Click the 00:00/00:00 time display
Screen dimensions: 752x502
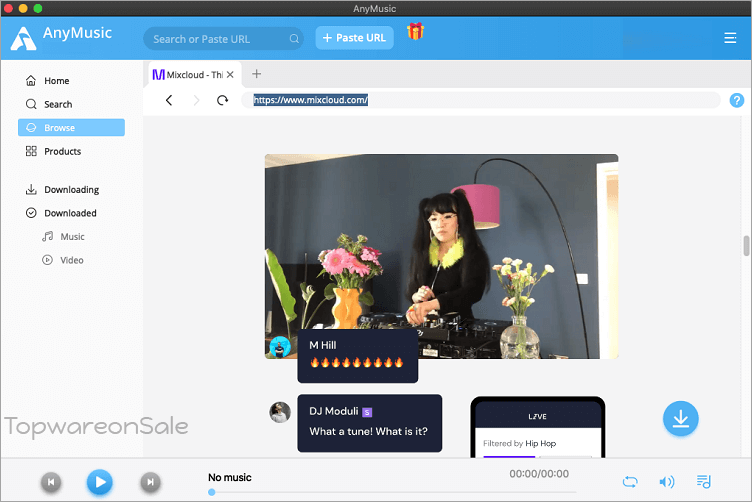click(539, 474)
